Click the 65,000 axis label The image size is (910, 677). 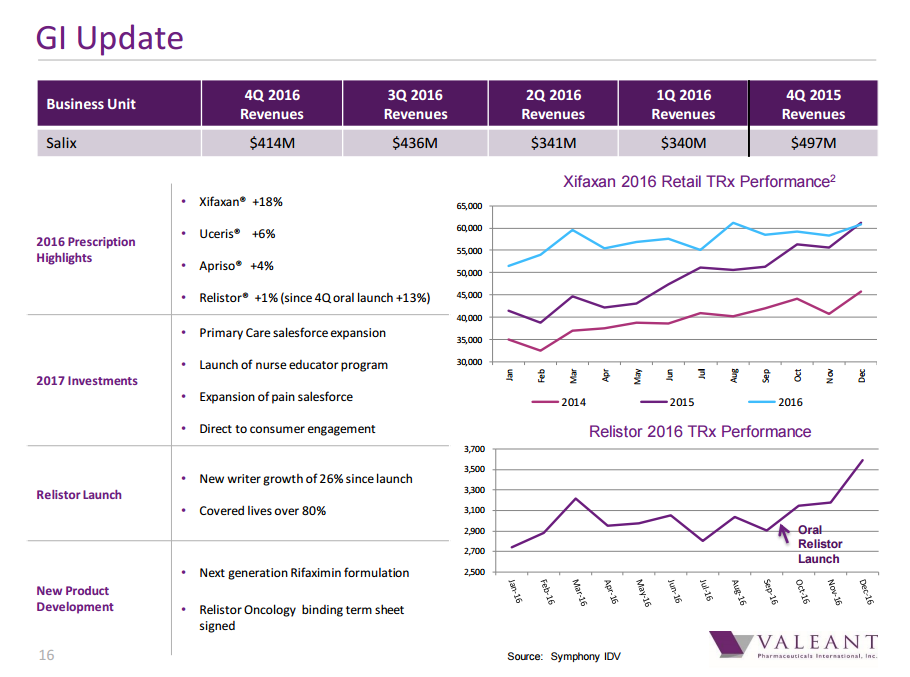click(470, 206)
